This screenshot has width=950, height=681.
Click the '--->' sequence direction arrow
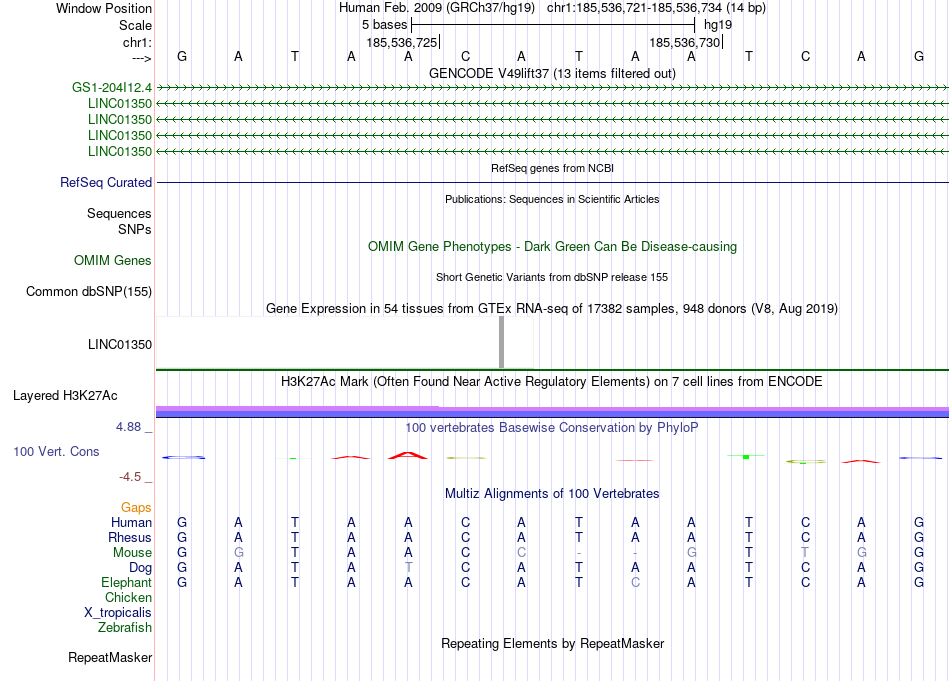point(142,58)
